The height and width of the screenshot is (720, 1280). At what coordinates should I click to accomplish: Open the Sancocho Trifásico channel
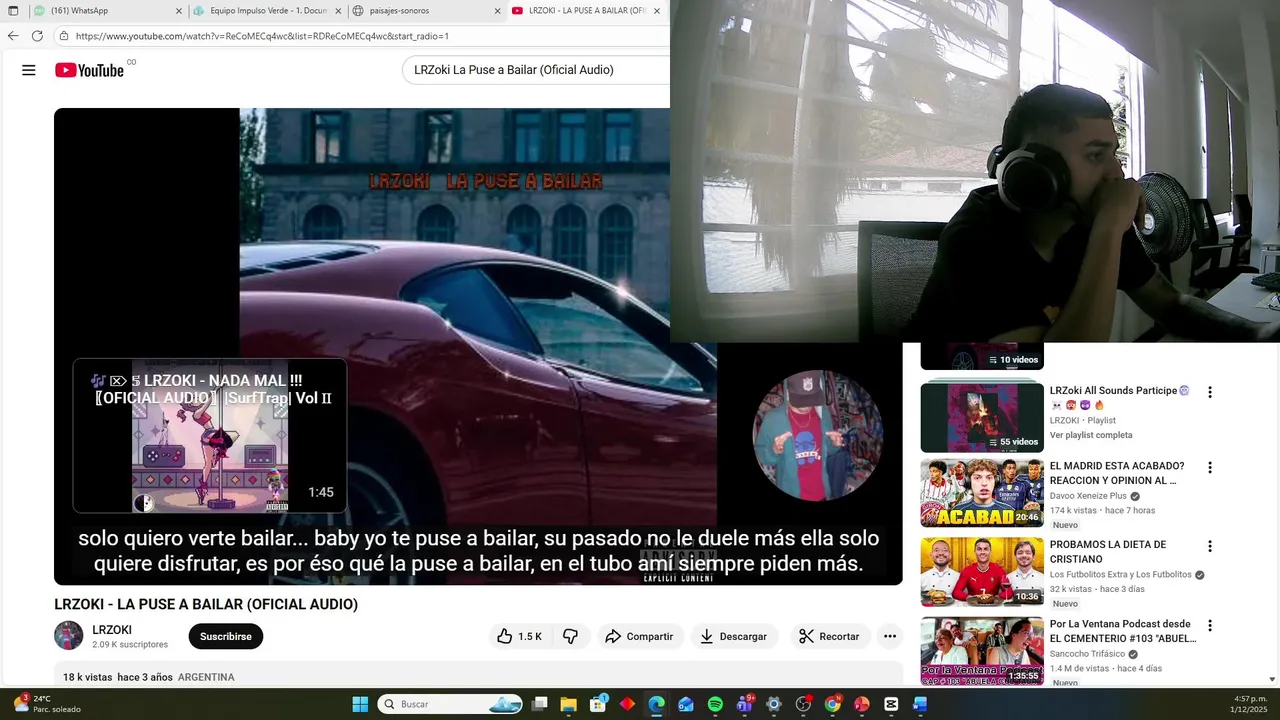pyautogui.click(x=1087, y=654)
